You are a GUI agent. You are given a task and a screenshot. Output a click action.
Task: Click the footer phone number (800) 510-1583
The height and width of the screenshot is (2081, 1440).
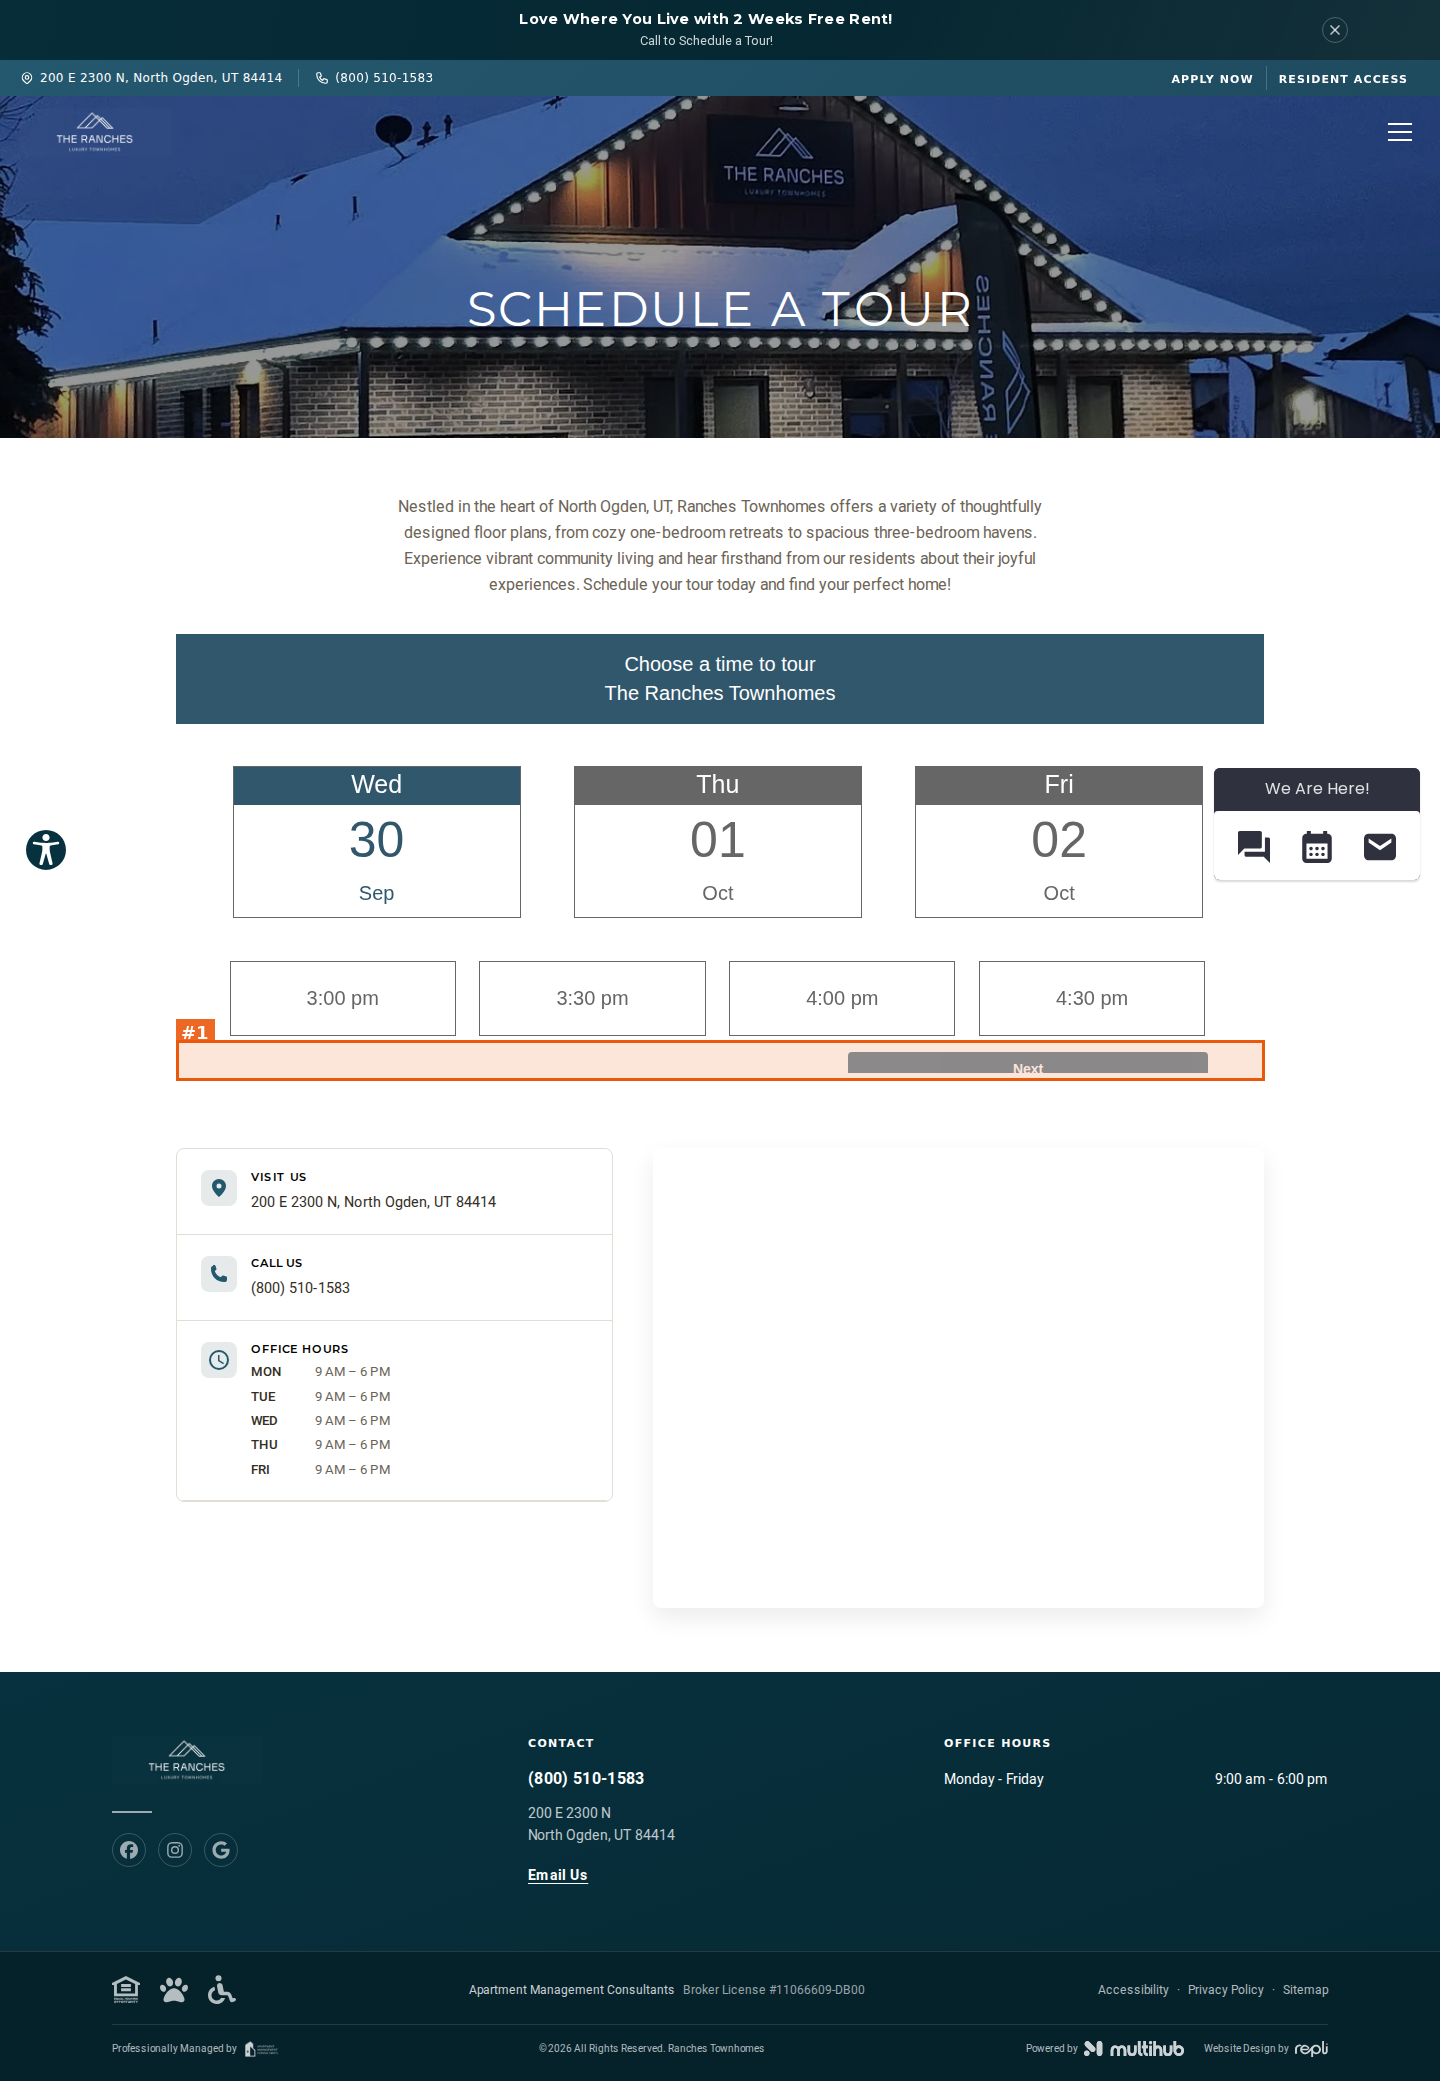coord(586,1778)
